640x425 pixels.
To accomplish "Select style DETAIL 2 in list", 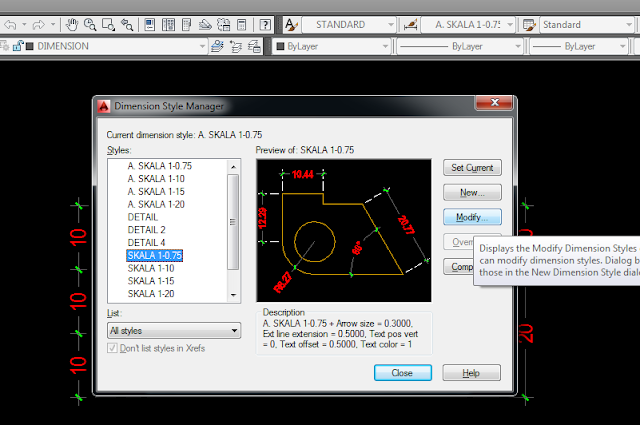I will [146, 230].
